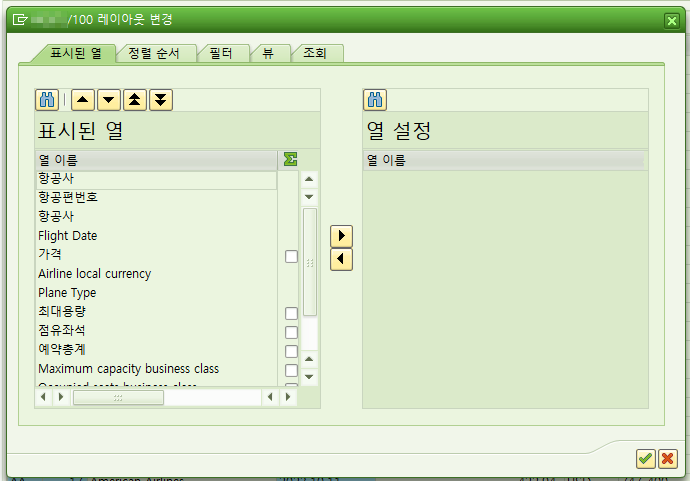Click dialog title bar menu icon
This screenshot has width=690, height=481.
pyautogui.click(x=20, y=19)
